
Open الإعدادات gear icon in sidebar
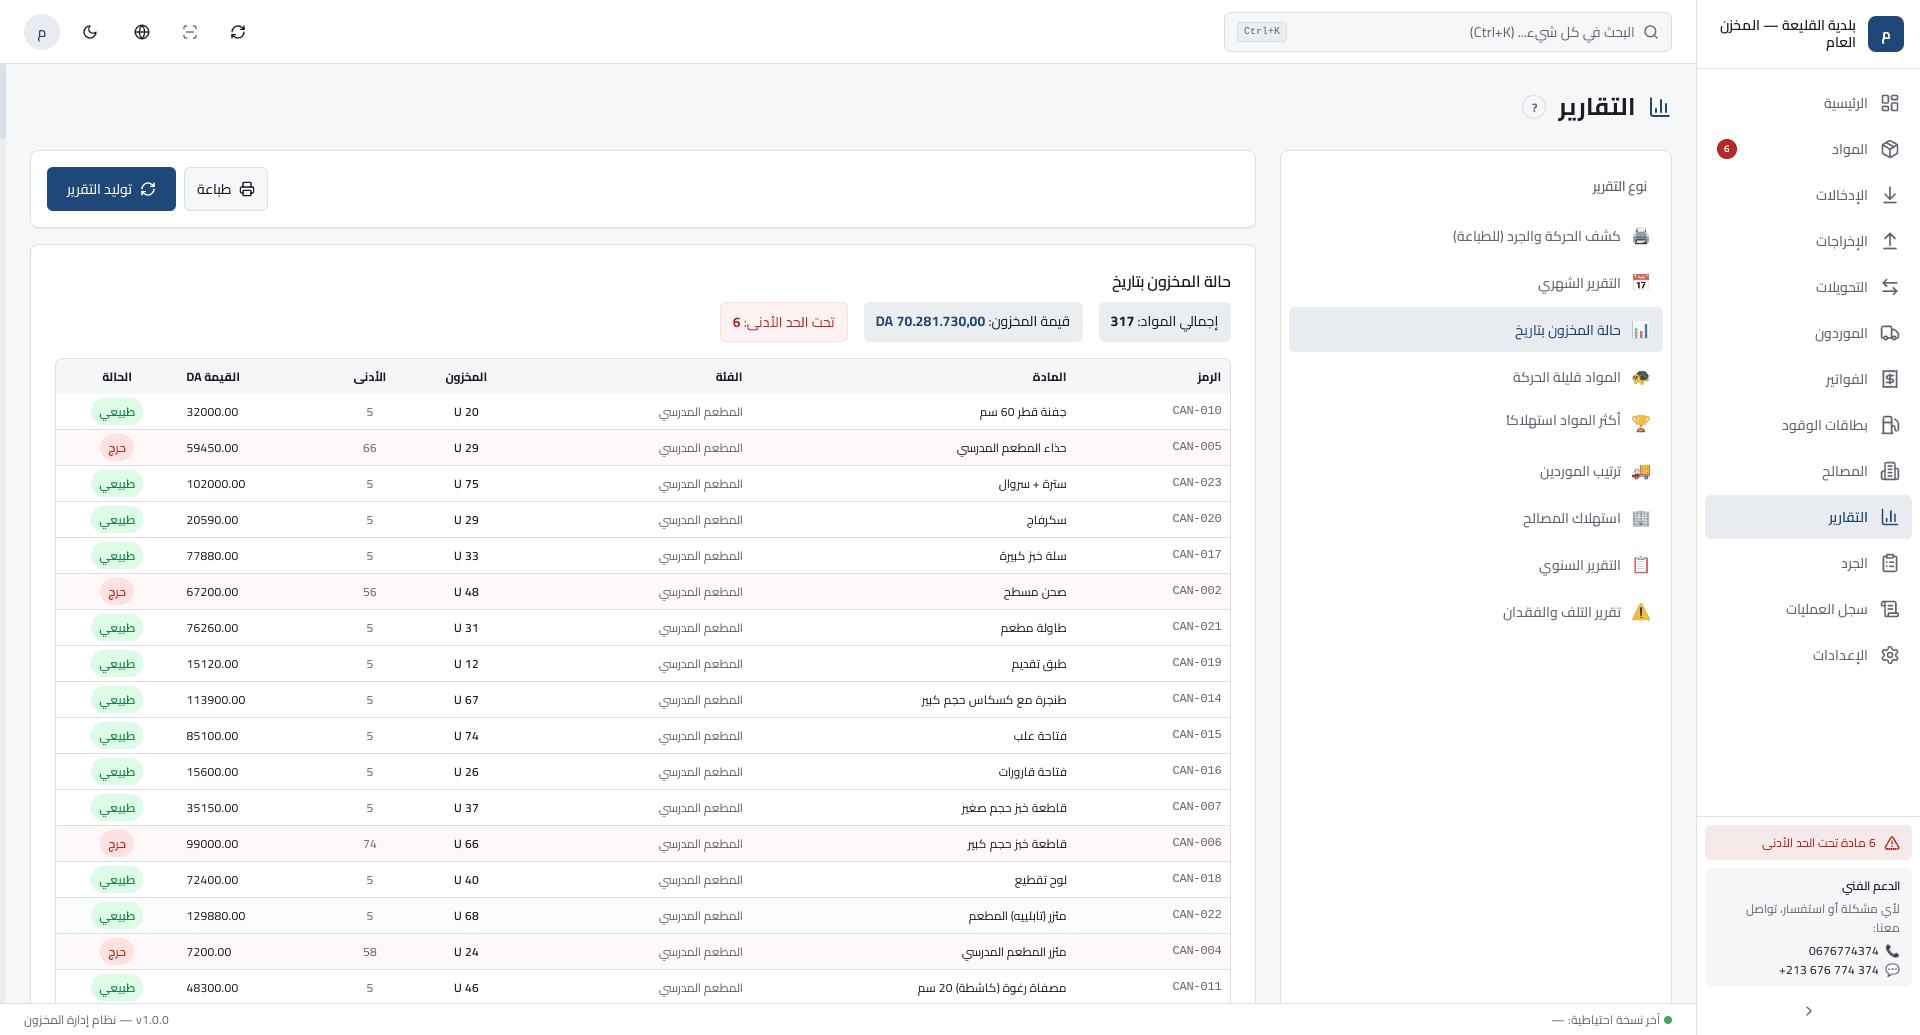(x=1890, y=655)
